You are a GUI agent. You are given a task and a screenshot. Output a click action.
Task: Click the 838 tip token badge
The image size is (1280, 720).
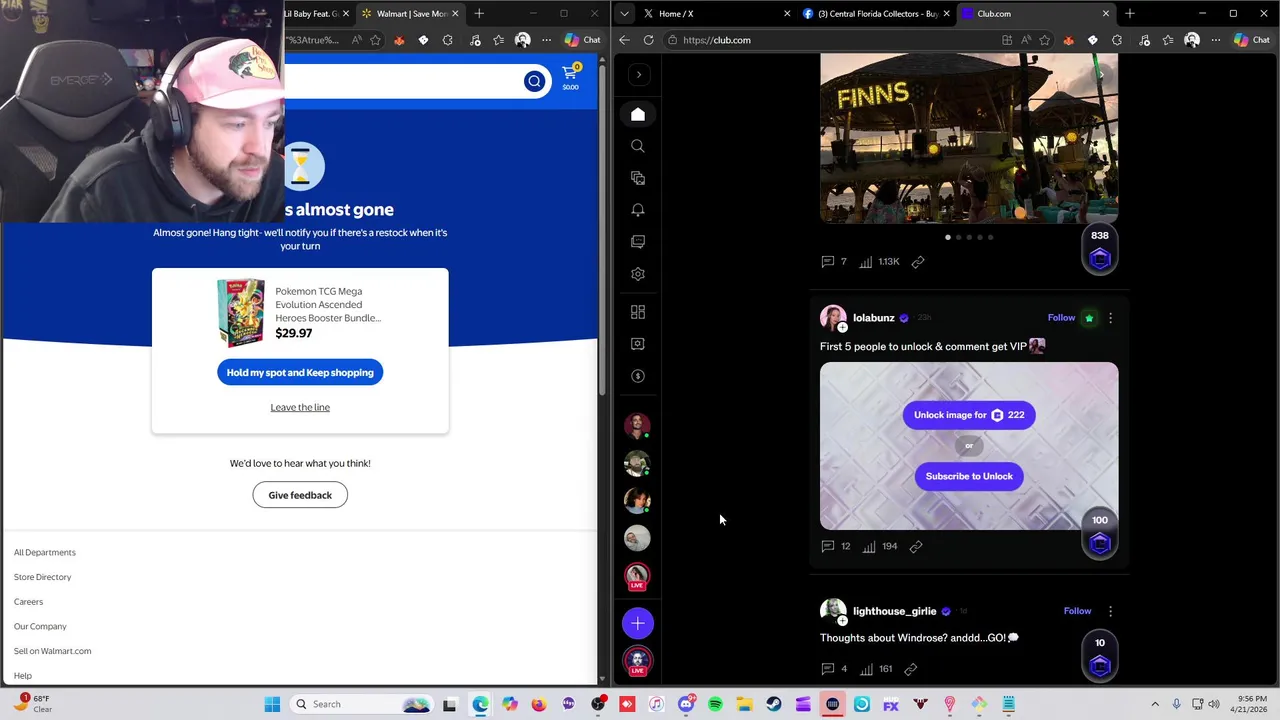(1100, 250)
